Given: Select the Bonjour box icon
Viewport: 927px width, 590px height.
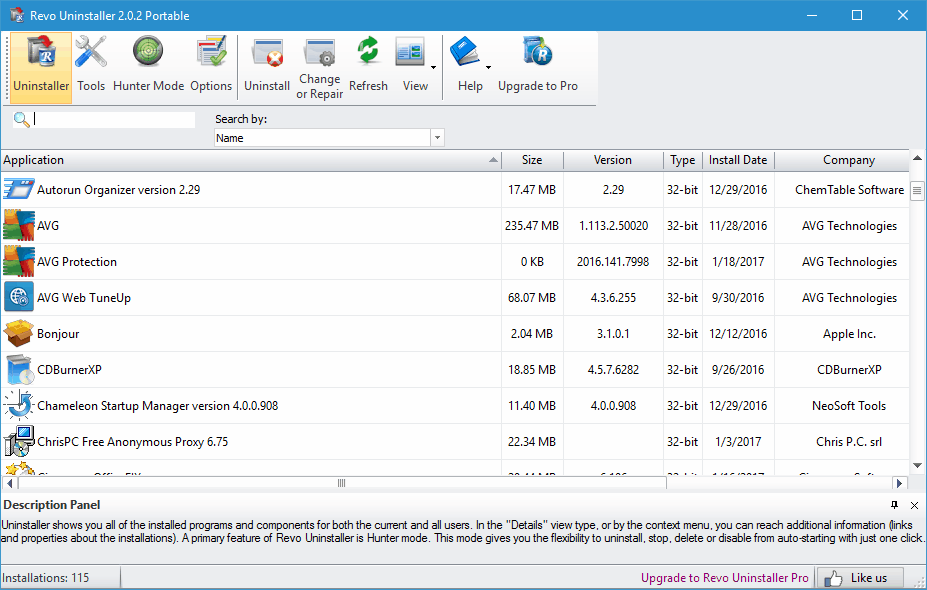Looking at the screenshot, I should (x=18, y=333).
